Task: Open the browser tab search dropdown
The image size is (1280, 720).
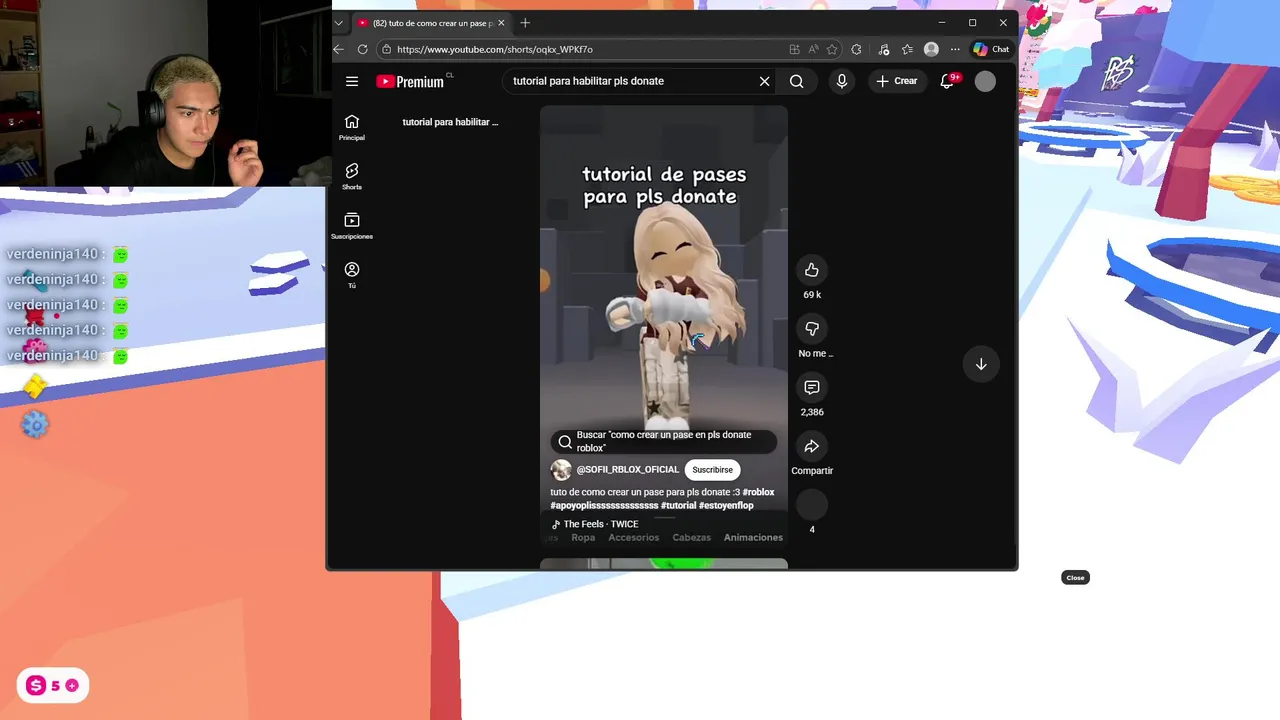Action: 338,22
